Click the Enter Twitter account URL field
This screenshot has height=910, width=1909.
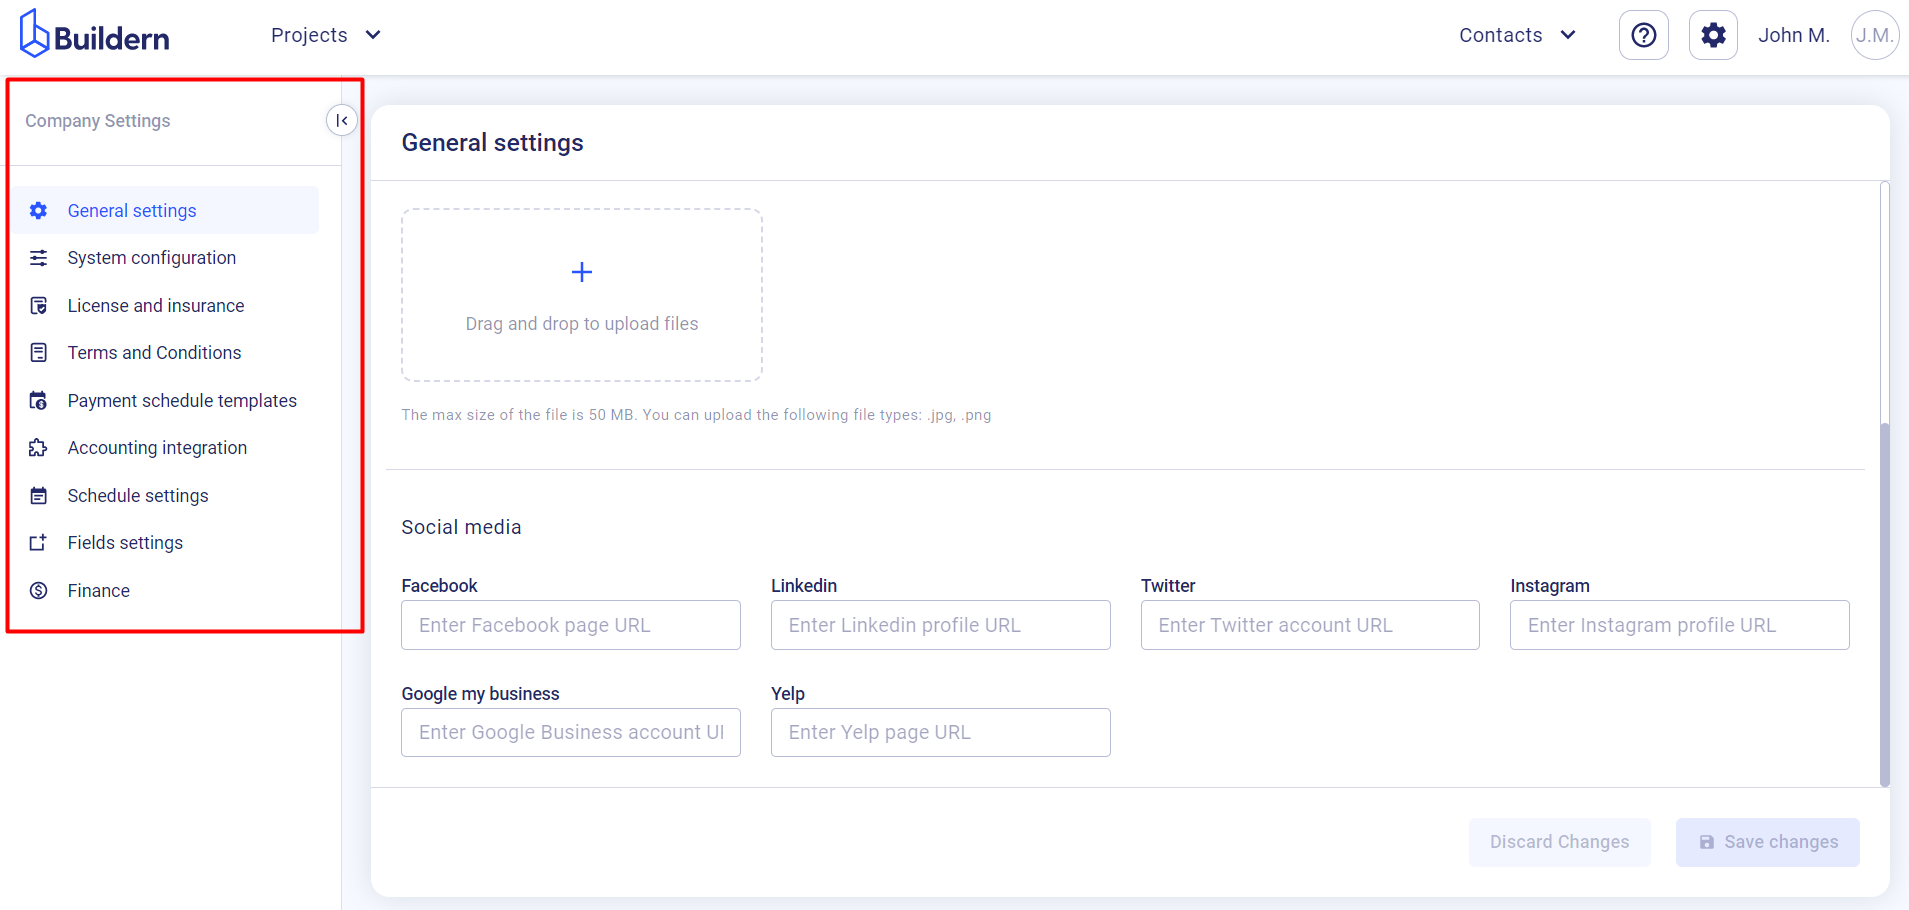(x=1310, y=624)
